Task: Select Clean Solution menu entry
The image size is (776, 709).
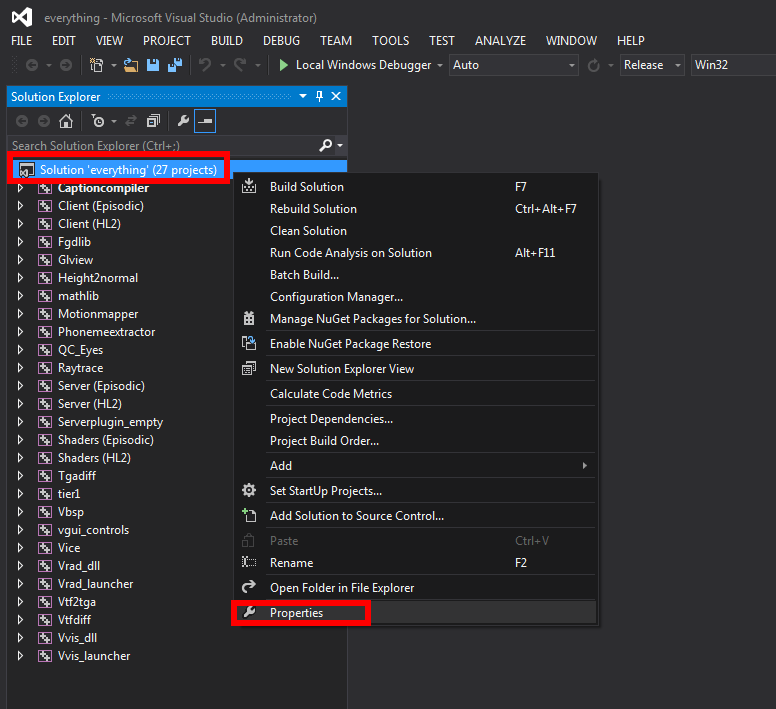Action: (x=416, y=231)
